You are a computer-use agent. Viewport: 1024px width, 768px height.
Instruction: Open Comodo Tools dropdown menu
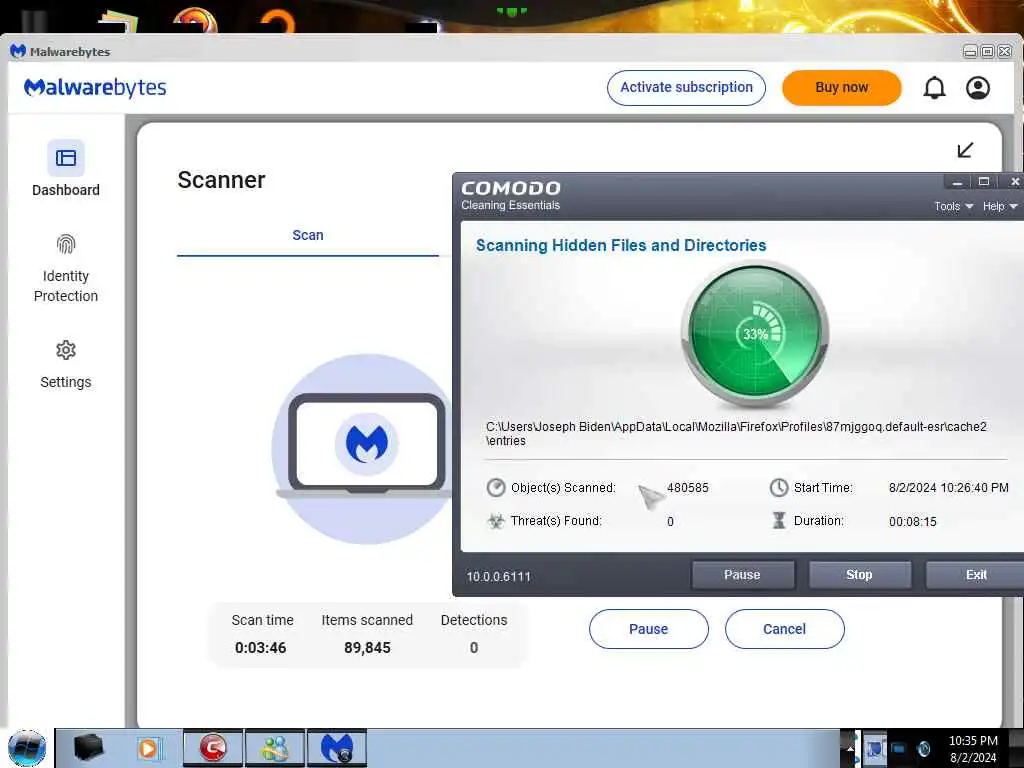[953, 206]
